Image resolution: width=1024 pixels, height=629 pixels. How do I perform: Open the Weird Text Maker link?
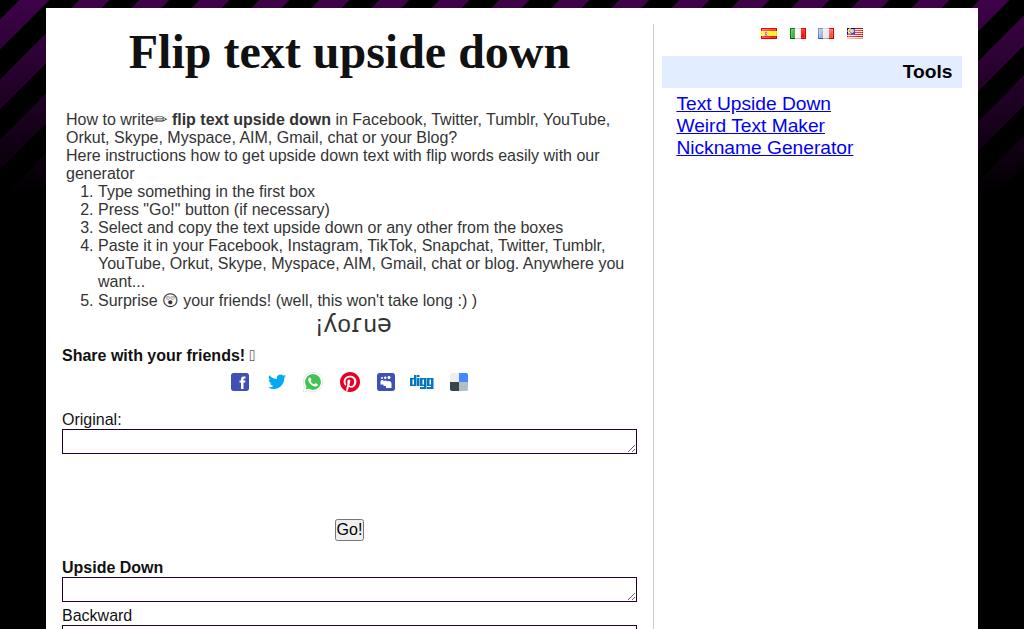coord(750,126)
